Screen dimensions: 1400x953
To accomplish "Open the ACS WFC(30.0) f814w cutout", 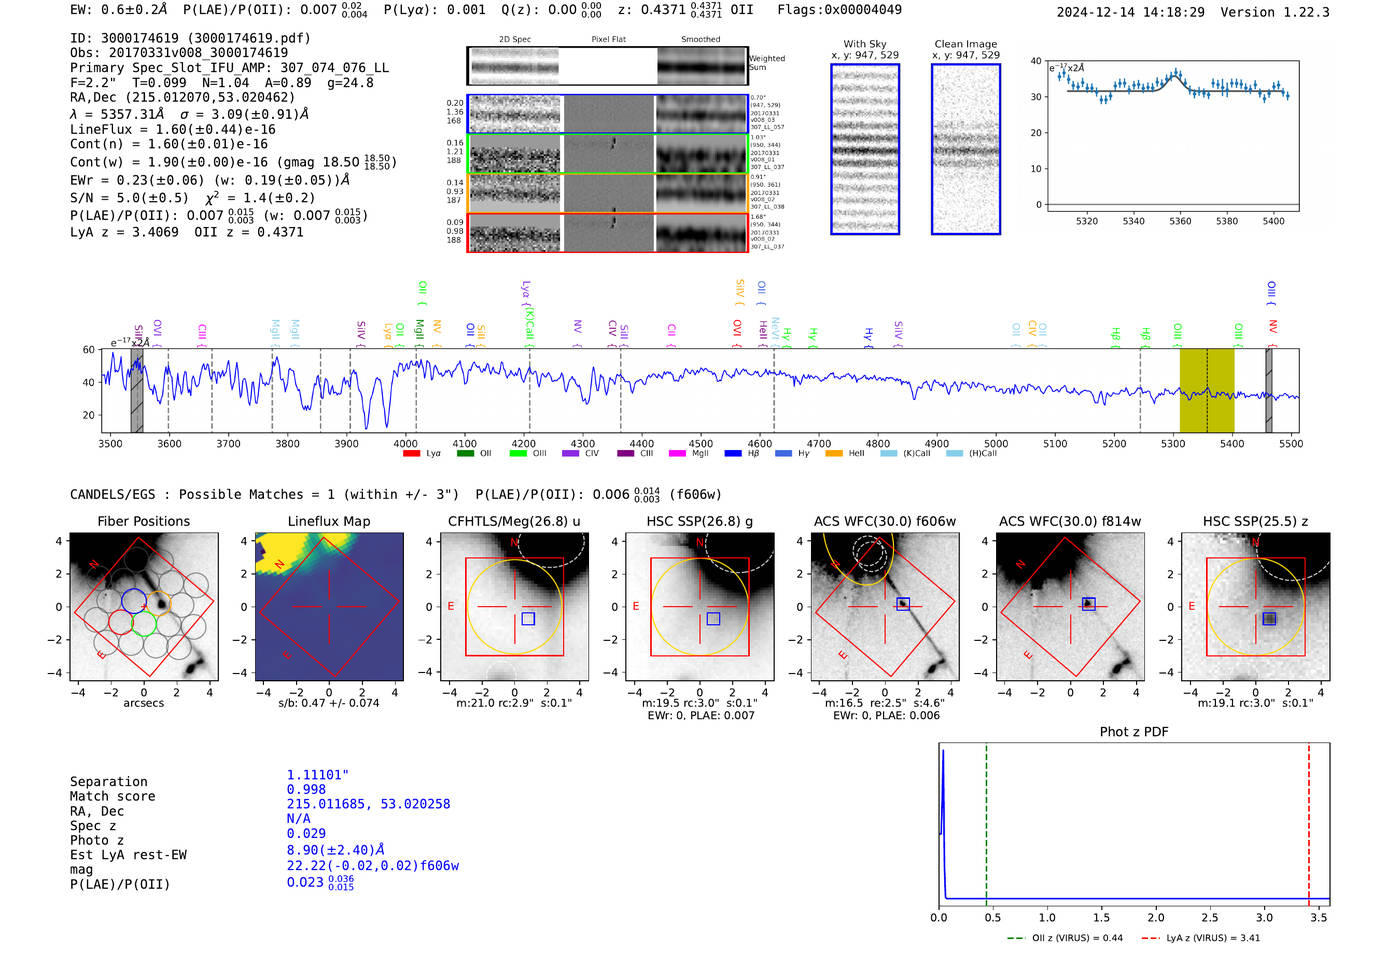I will (1070, 606).
